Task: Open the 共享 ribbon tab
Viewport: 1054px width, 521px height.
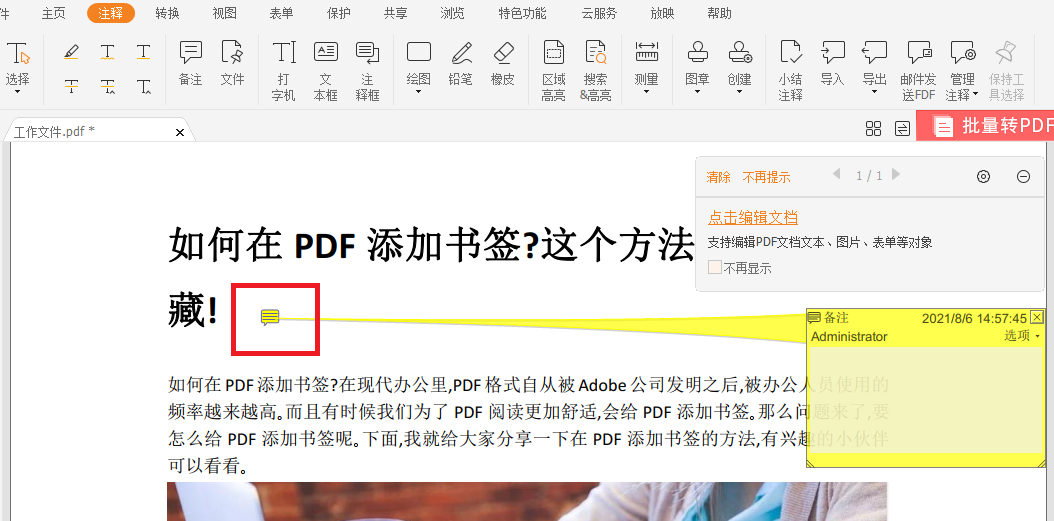Action: point(395,13)
